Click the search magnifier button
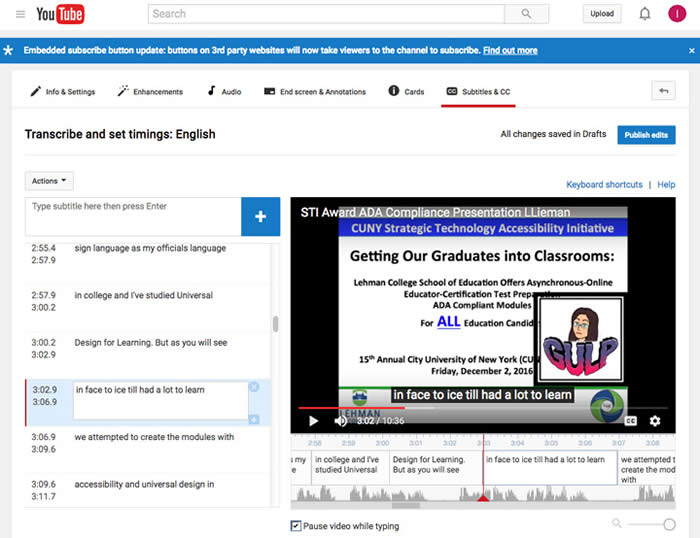The image size is (700, 538). click(x=526, y=14)
